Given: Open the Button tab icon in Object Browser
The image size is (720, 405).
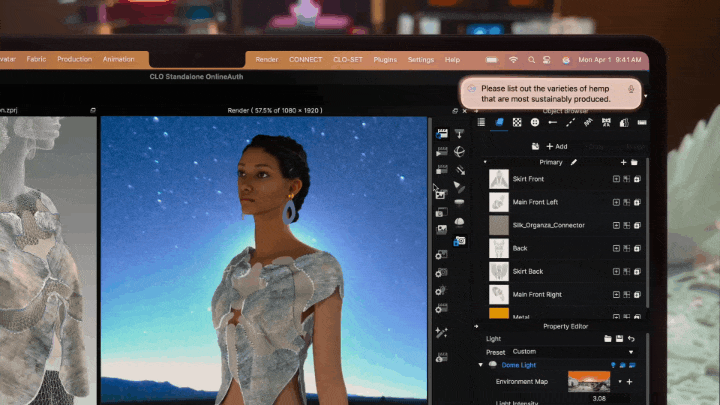Looking at the screenshot, I should (535, 122).
